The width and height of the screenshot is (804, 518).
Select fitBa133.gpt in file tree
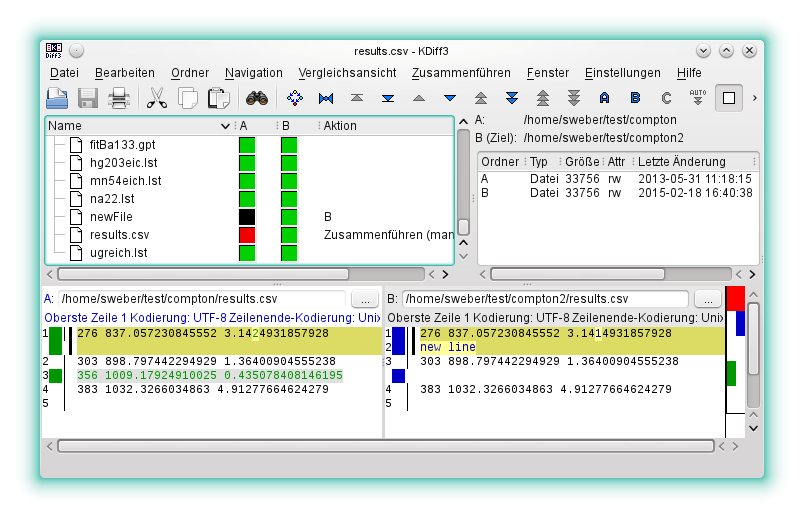tap(122, 145)
